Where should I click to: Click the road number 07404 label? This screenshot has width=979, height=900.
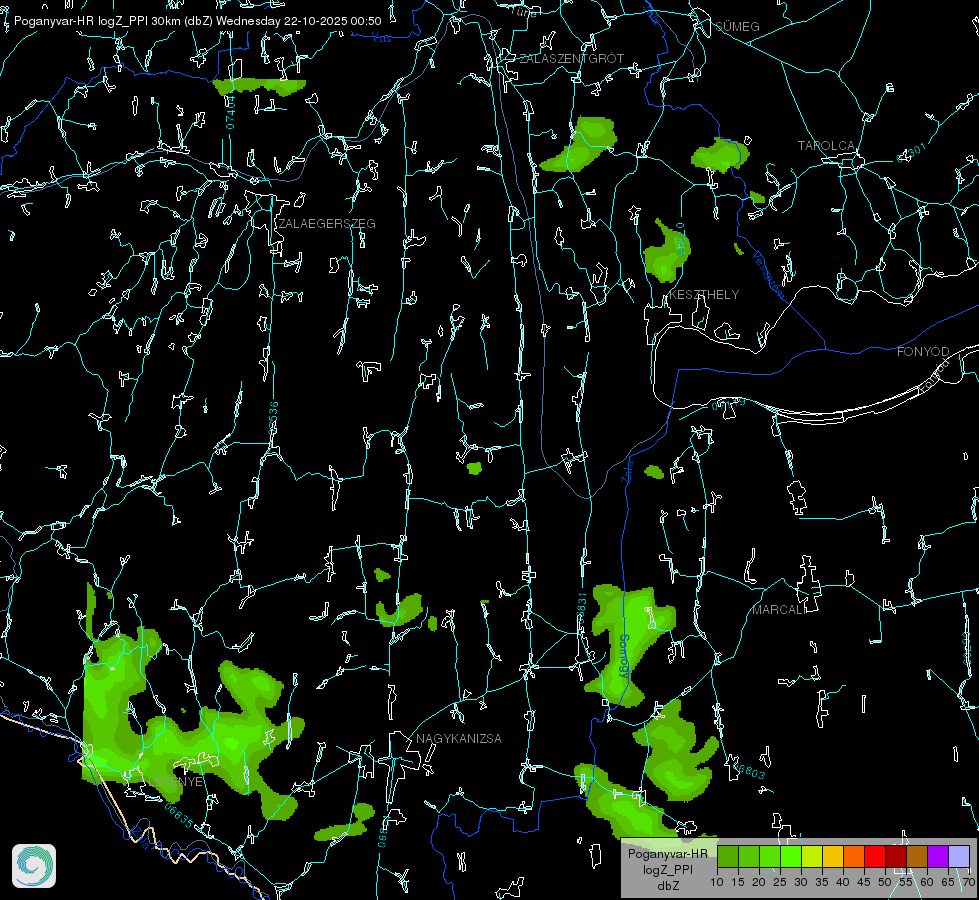tap(231, 112)
